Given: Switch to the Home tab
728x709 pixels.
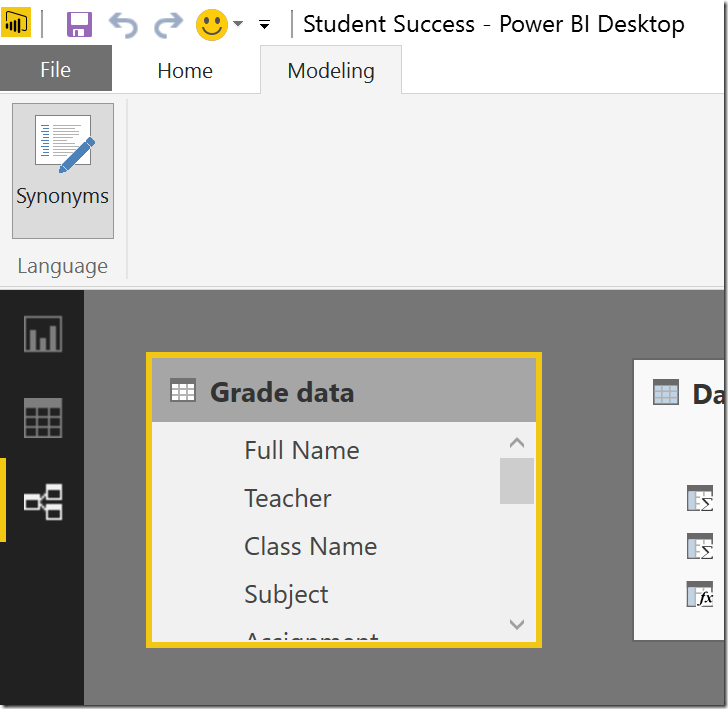Looking at the screenshot, I should (x=185, y=70).
